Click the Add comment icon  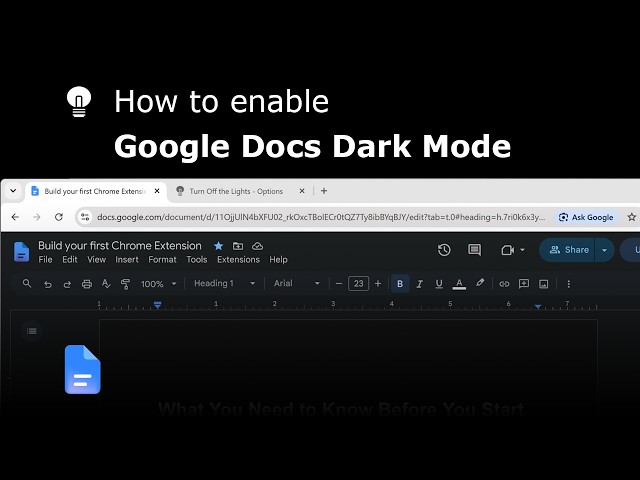[524, 284]
